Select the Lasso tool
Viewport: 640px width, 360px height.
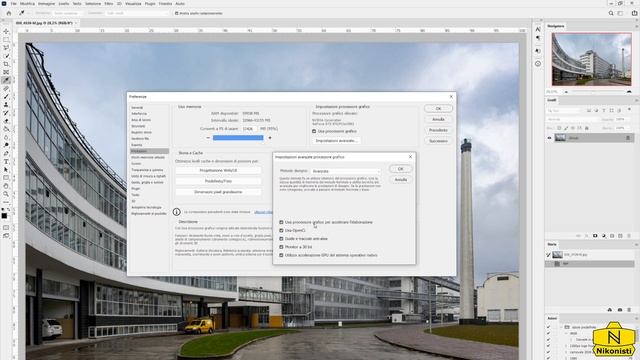click(6, 48)
